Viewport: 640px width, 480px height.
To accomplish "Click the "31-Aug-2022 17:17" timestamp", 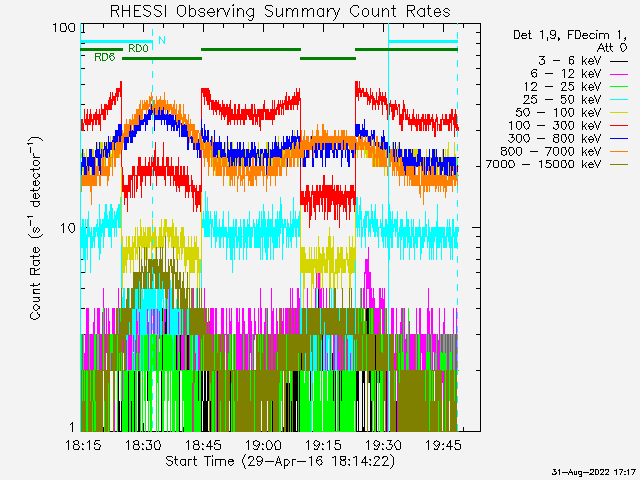I will pyautogui.click(x=594, y=472).
